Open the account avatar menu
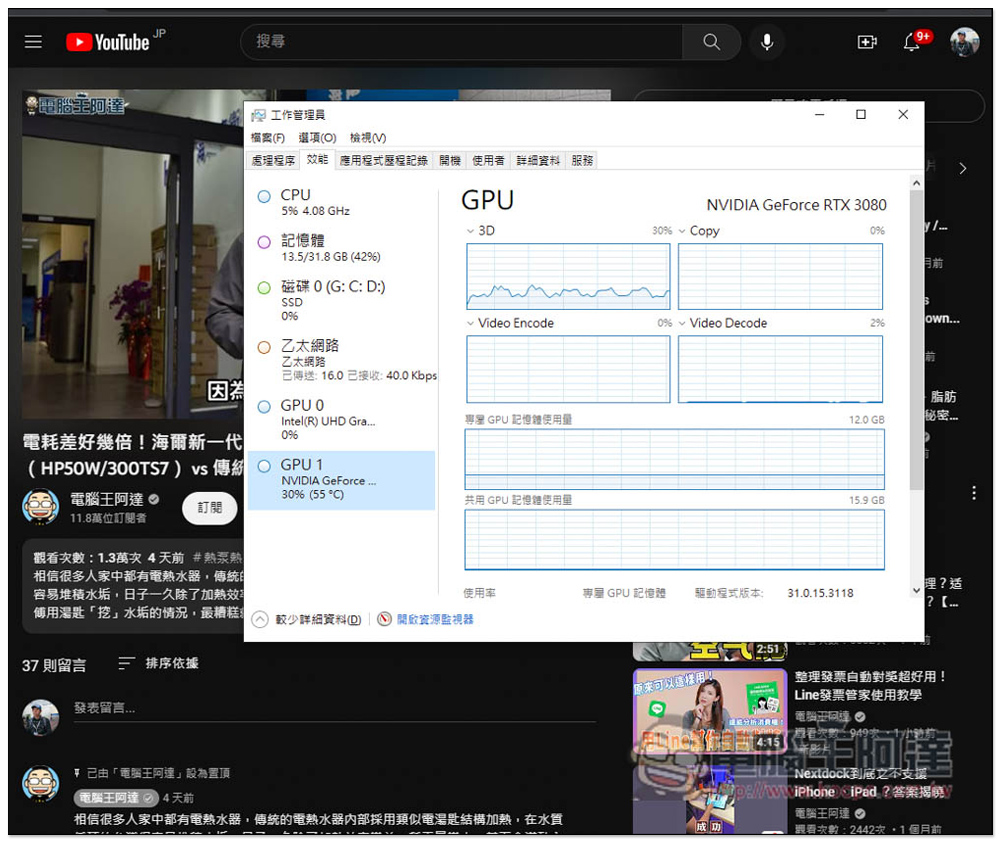The width and height of the screenshot is (1000, 844). (964, 42)
